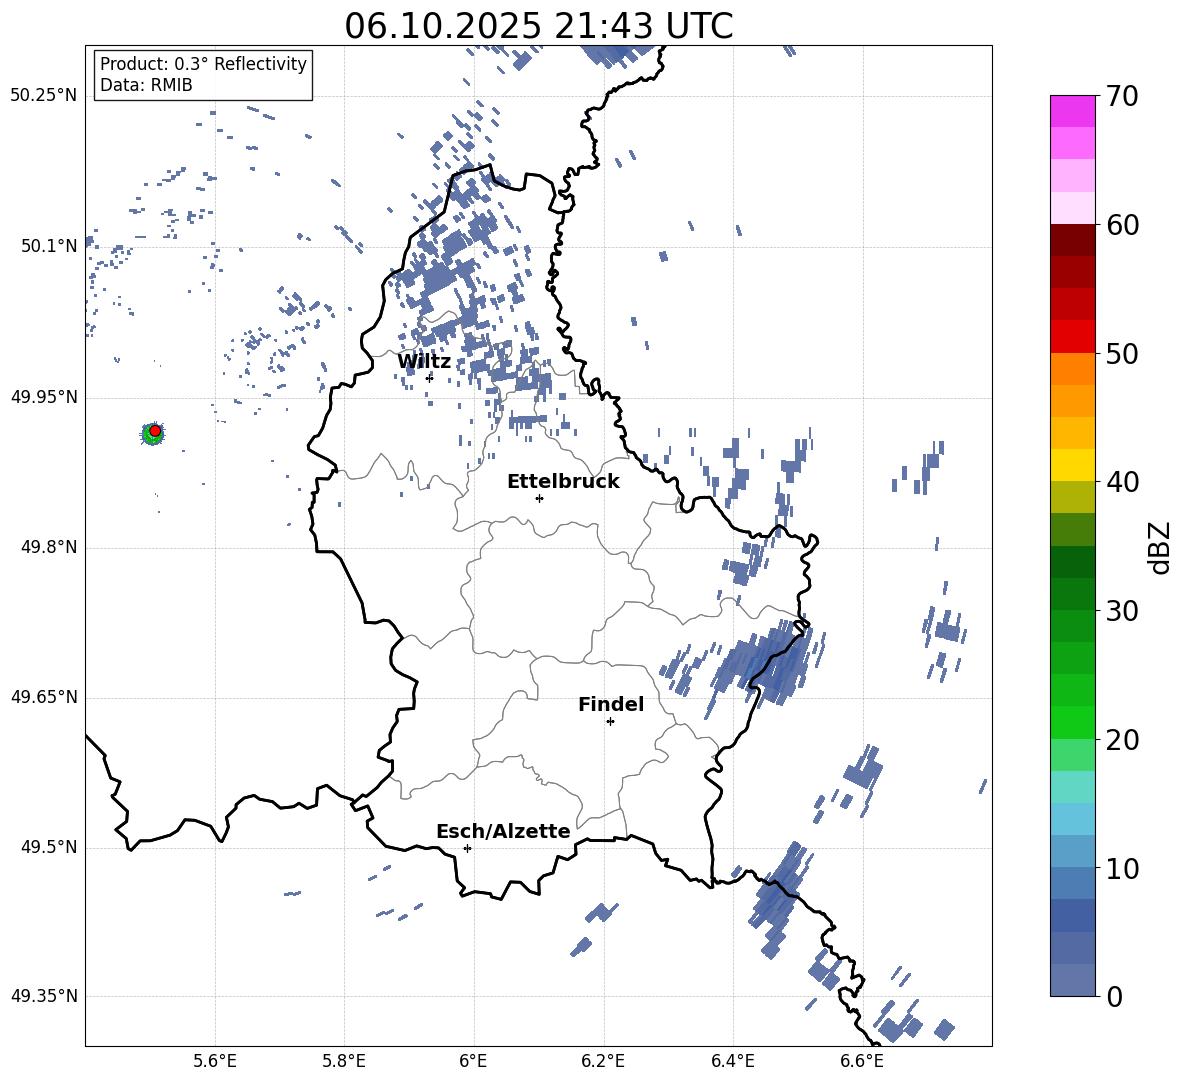
Task: Click the 49.95°N latitude label
Action: click(44, 397)
